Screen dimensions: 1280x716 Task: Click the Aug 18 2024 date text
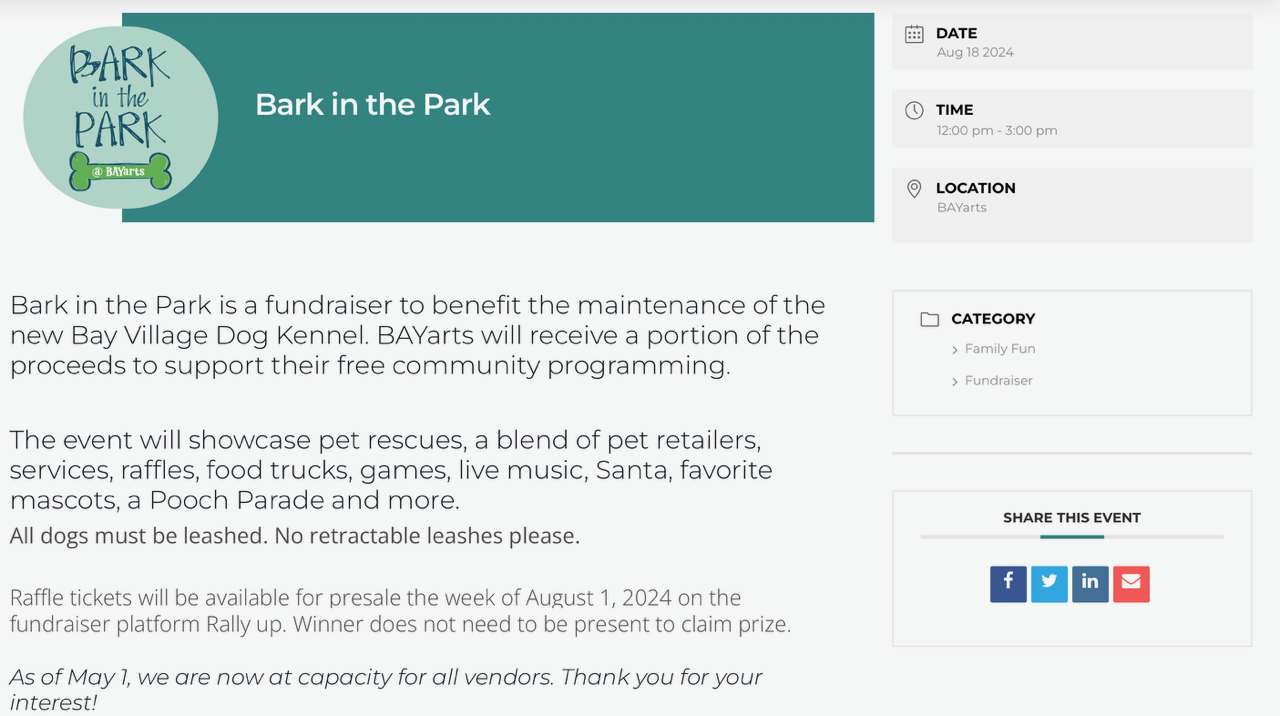[975, 52]
